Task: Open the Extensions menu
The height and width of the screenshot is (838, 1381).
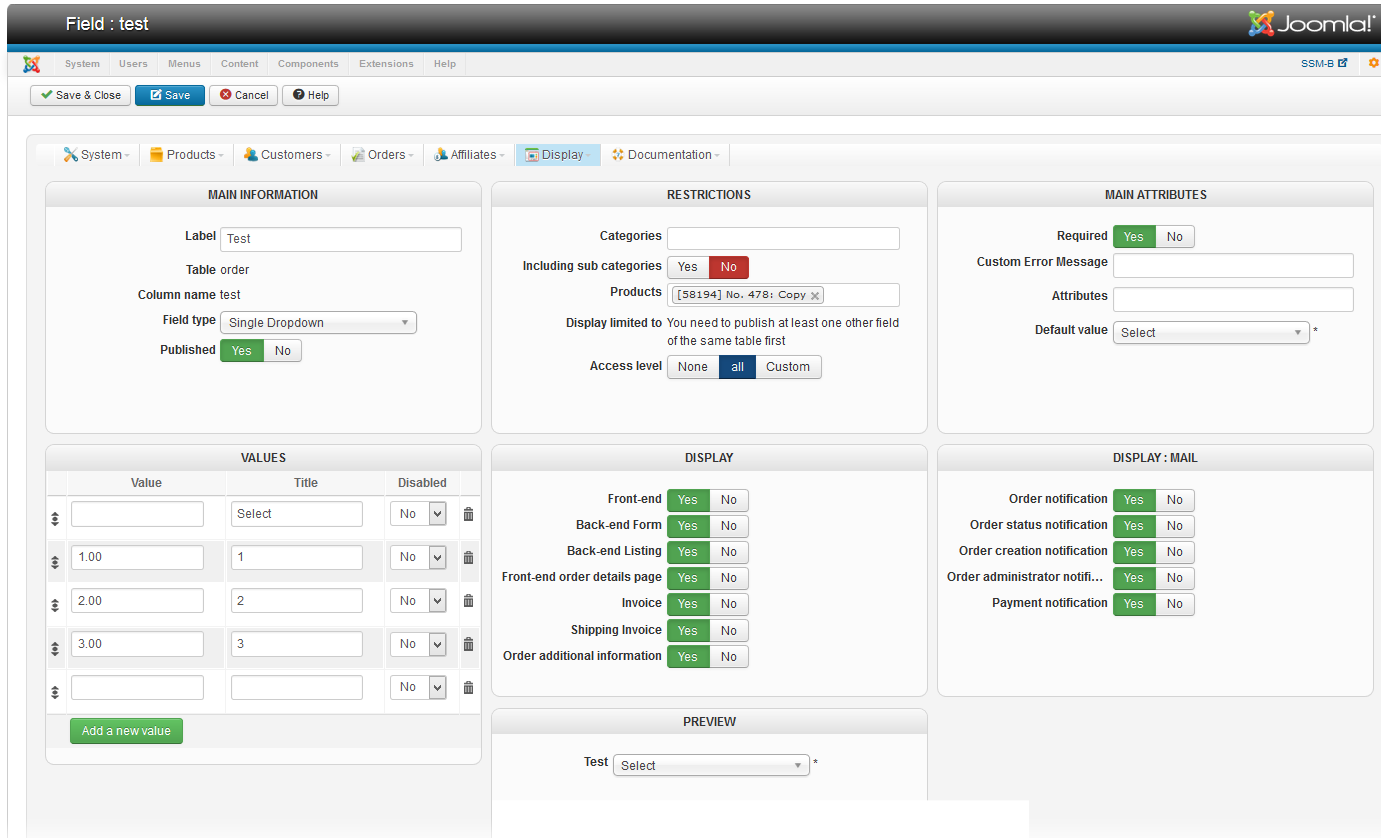Action: 386,64
